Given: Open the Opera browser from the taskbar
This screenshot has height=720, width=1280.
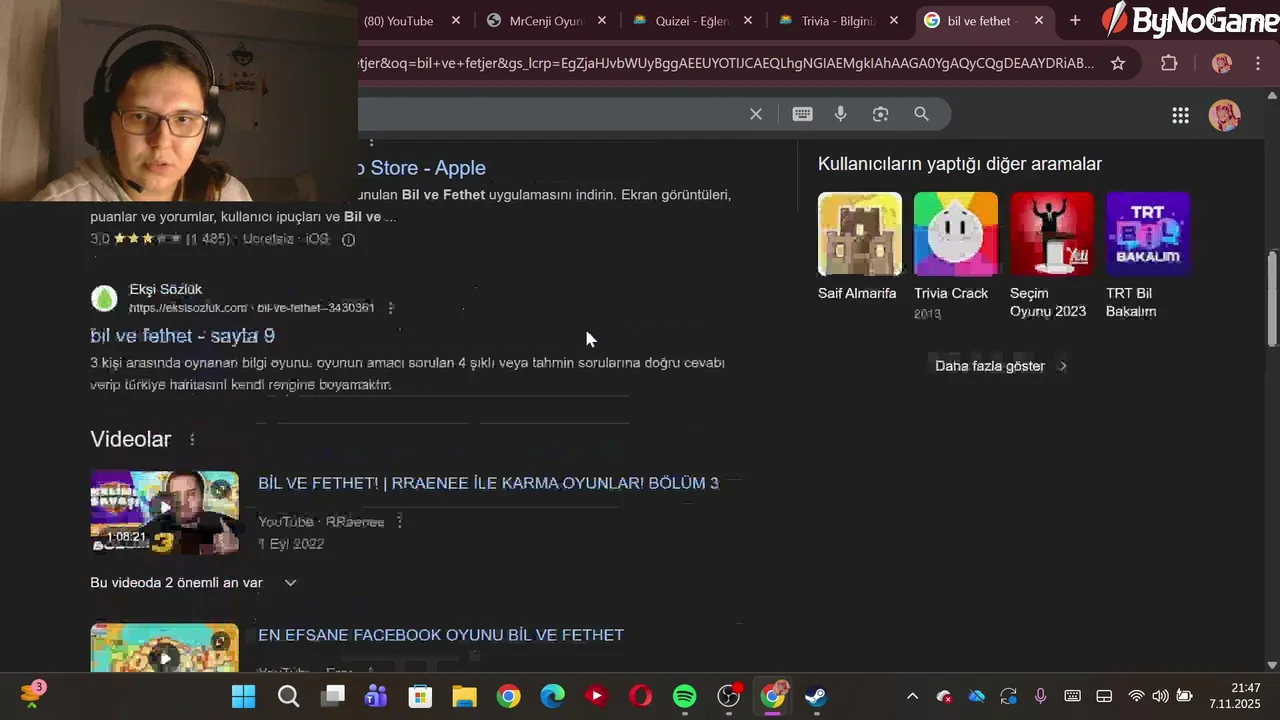Looking at the screenshot, I should 640,696.
